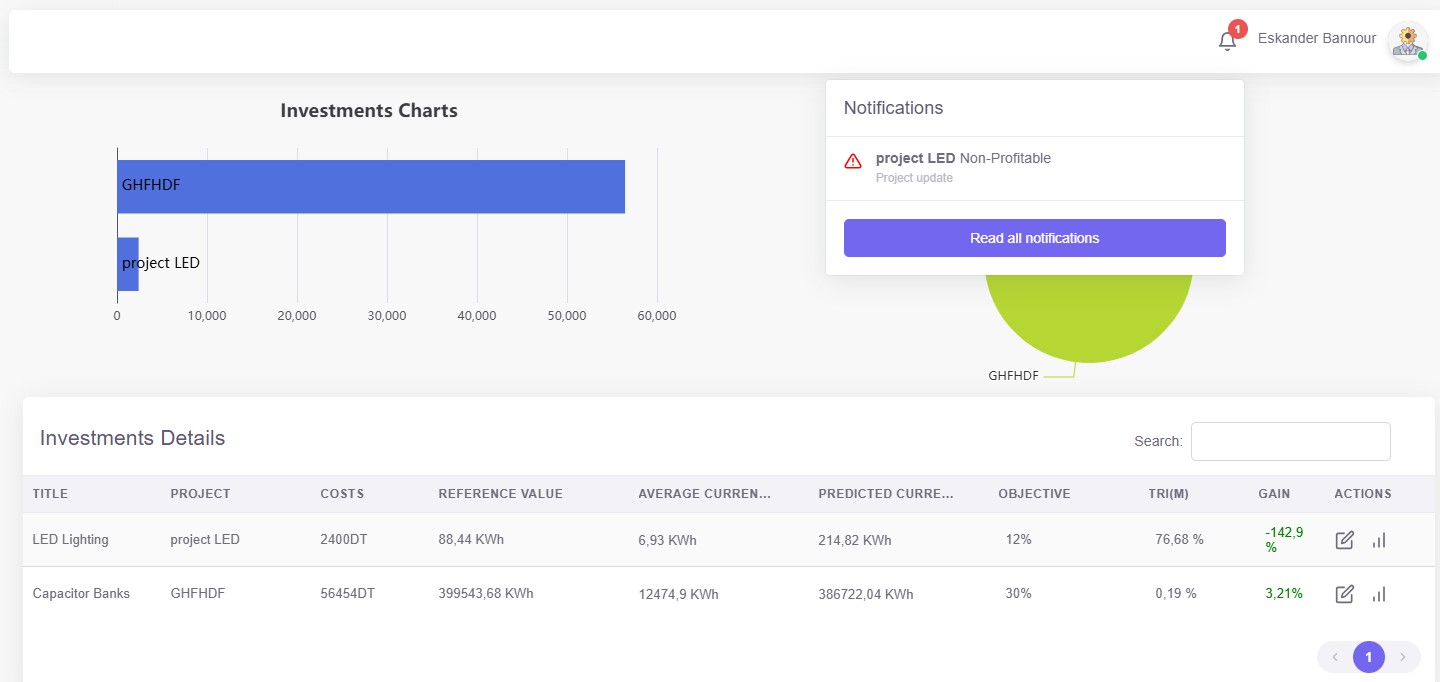Open chart icon for LED Lighting row
The image size is (1440, 682).
1379,540
